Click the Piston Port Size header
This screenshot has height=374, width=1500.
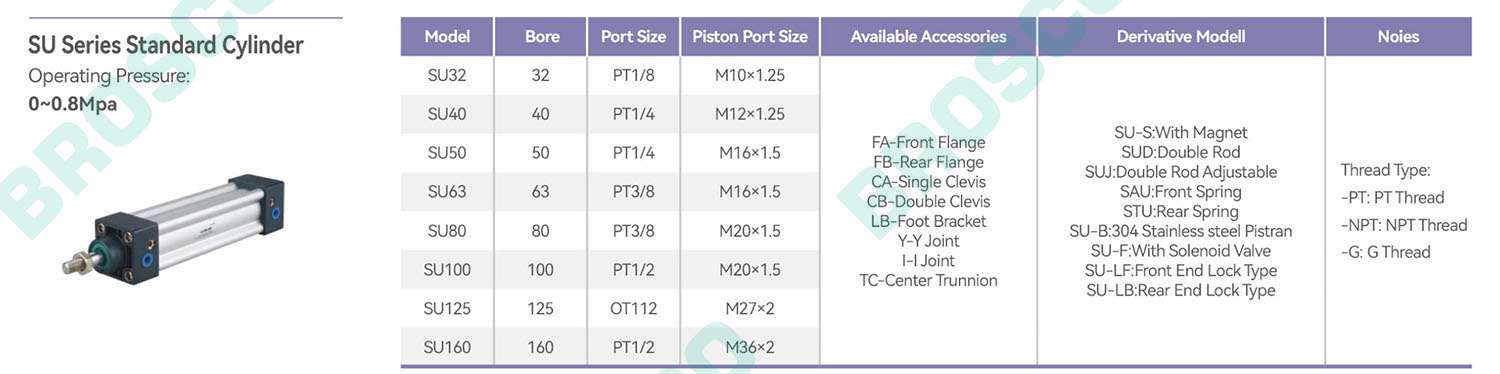[750, 37]
